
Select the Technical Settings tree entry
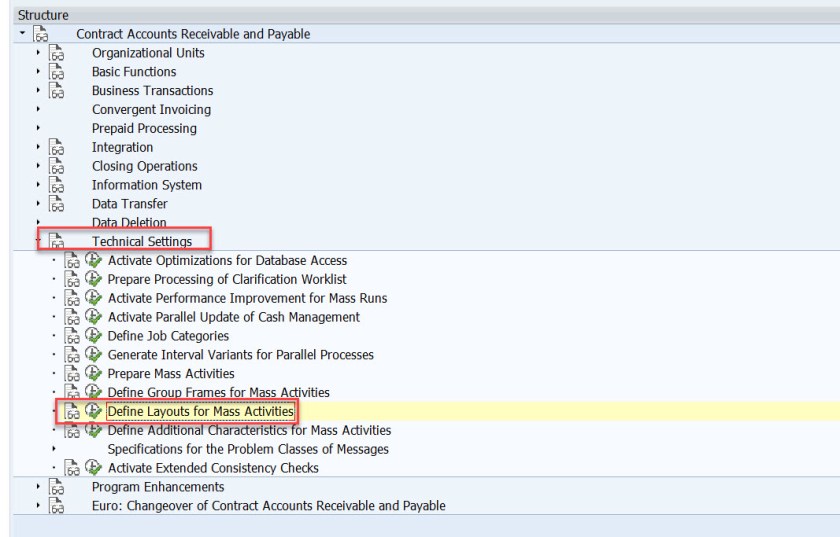coord(142,242)
